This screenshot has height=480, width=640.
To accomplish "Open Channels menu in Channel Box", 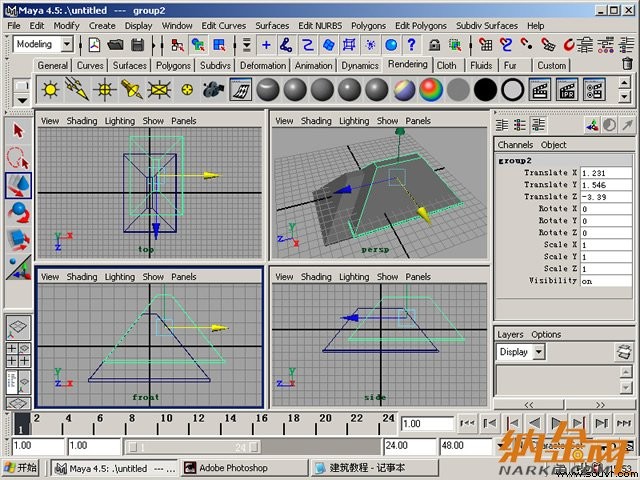I will pyautogui.click(x=515, y=145).
